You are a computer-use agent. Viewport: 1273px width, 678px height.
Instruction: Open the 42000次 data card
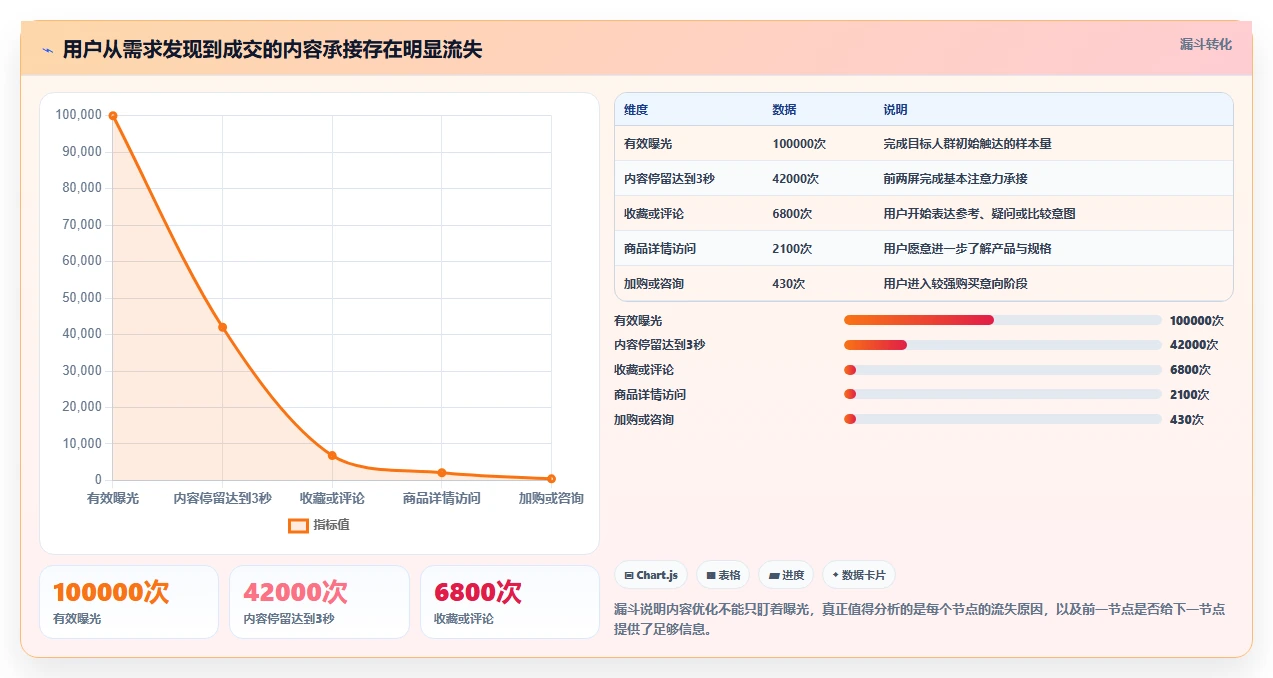(x=319, y=602)
